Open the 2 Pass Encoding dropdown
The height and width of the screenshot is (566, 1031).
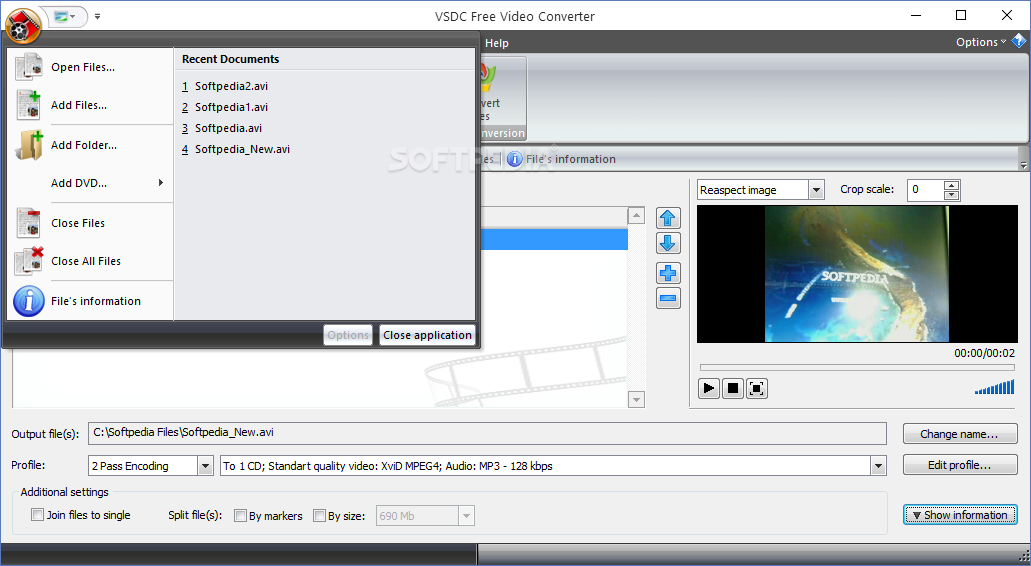coord(205,466)
